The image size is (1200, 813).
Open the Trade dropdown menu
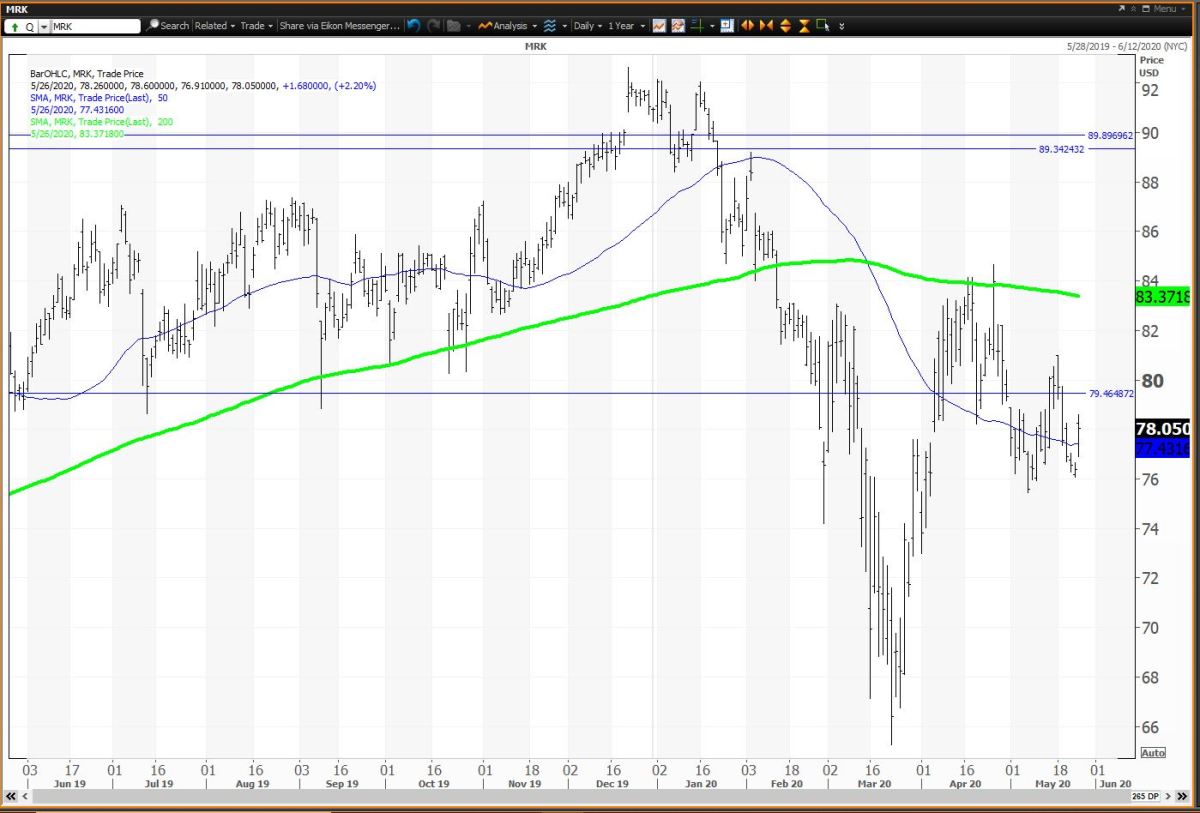pos(257,25)
